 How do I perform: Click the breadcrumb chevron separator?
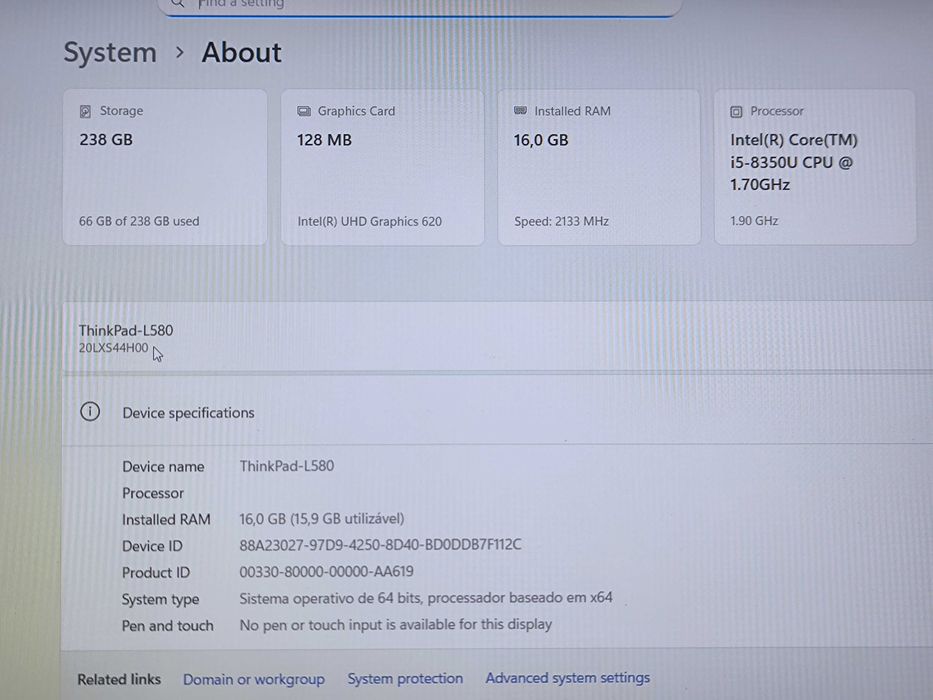click(180, 52)
